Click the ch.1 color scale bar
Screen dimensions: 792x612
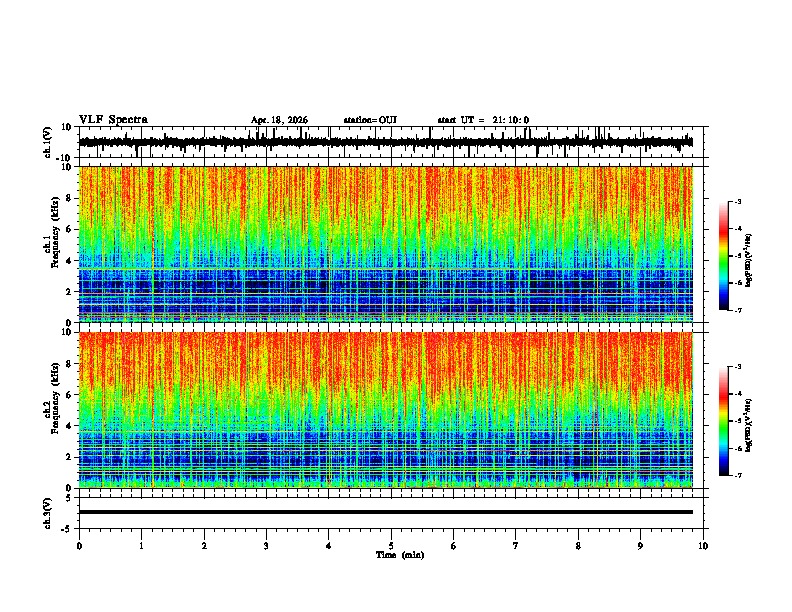click(723, 256)
